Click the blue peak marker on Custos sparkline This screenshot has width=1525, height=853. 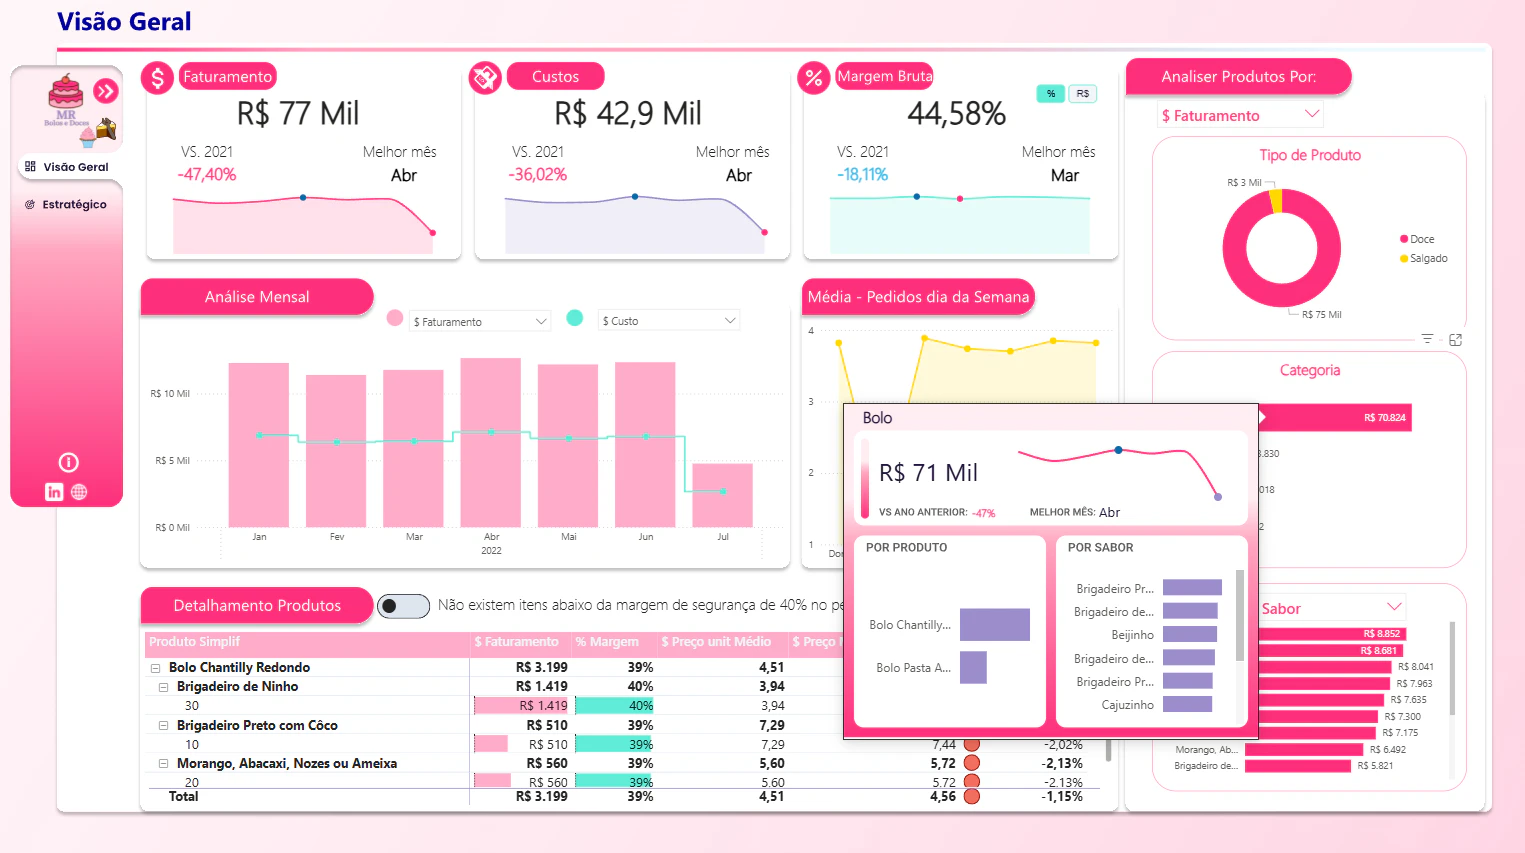[x=635, y=196]
